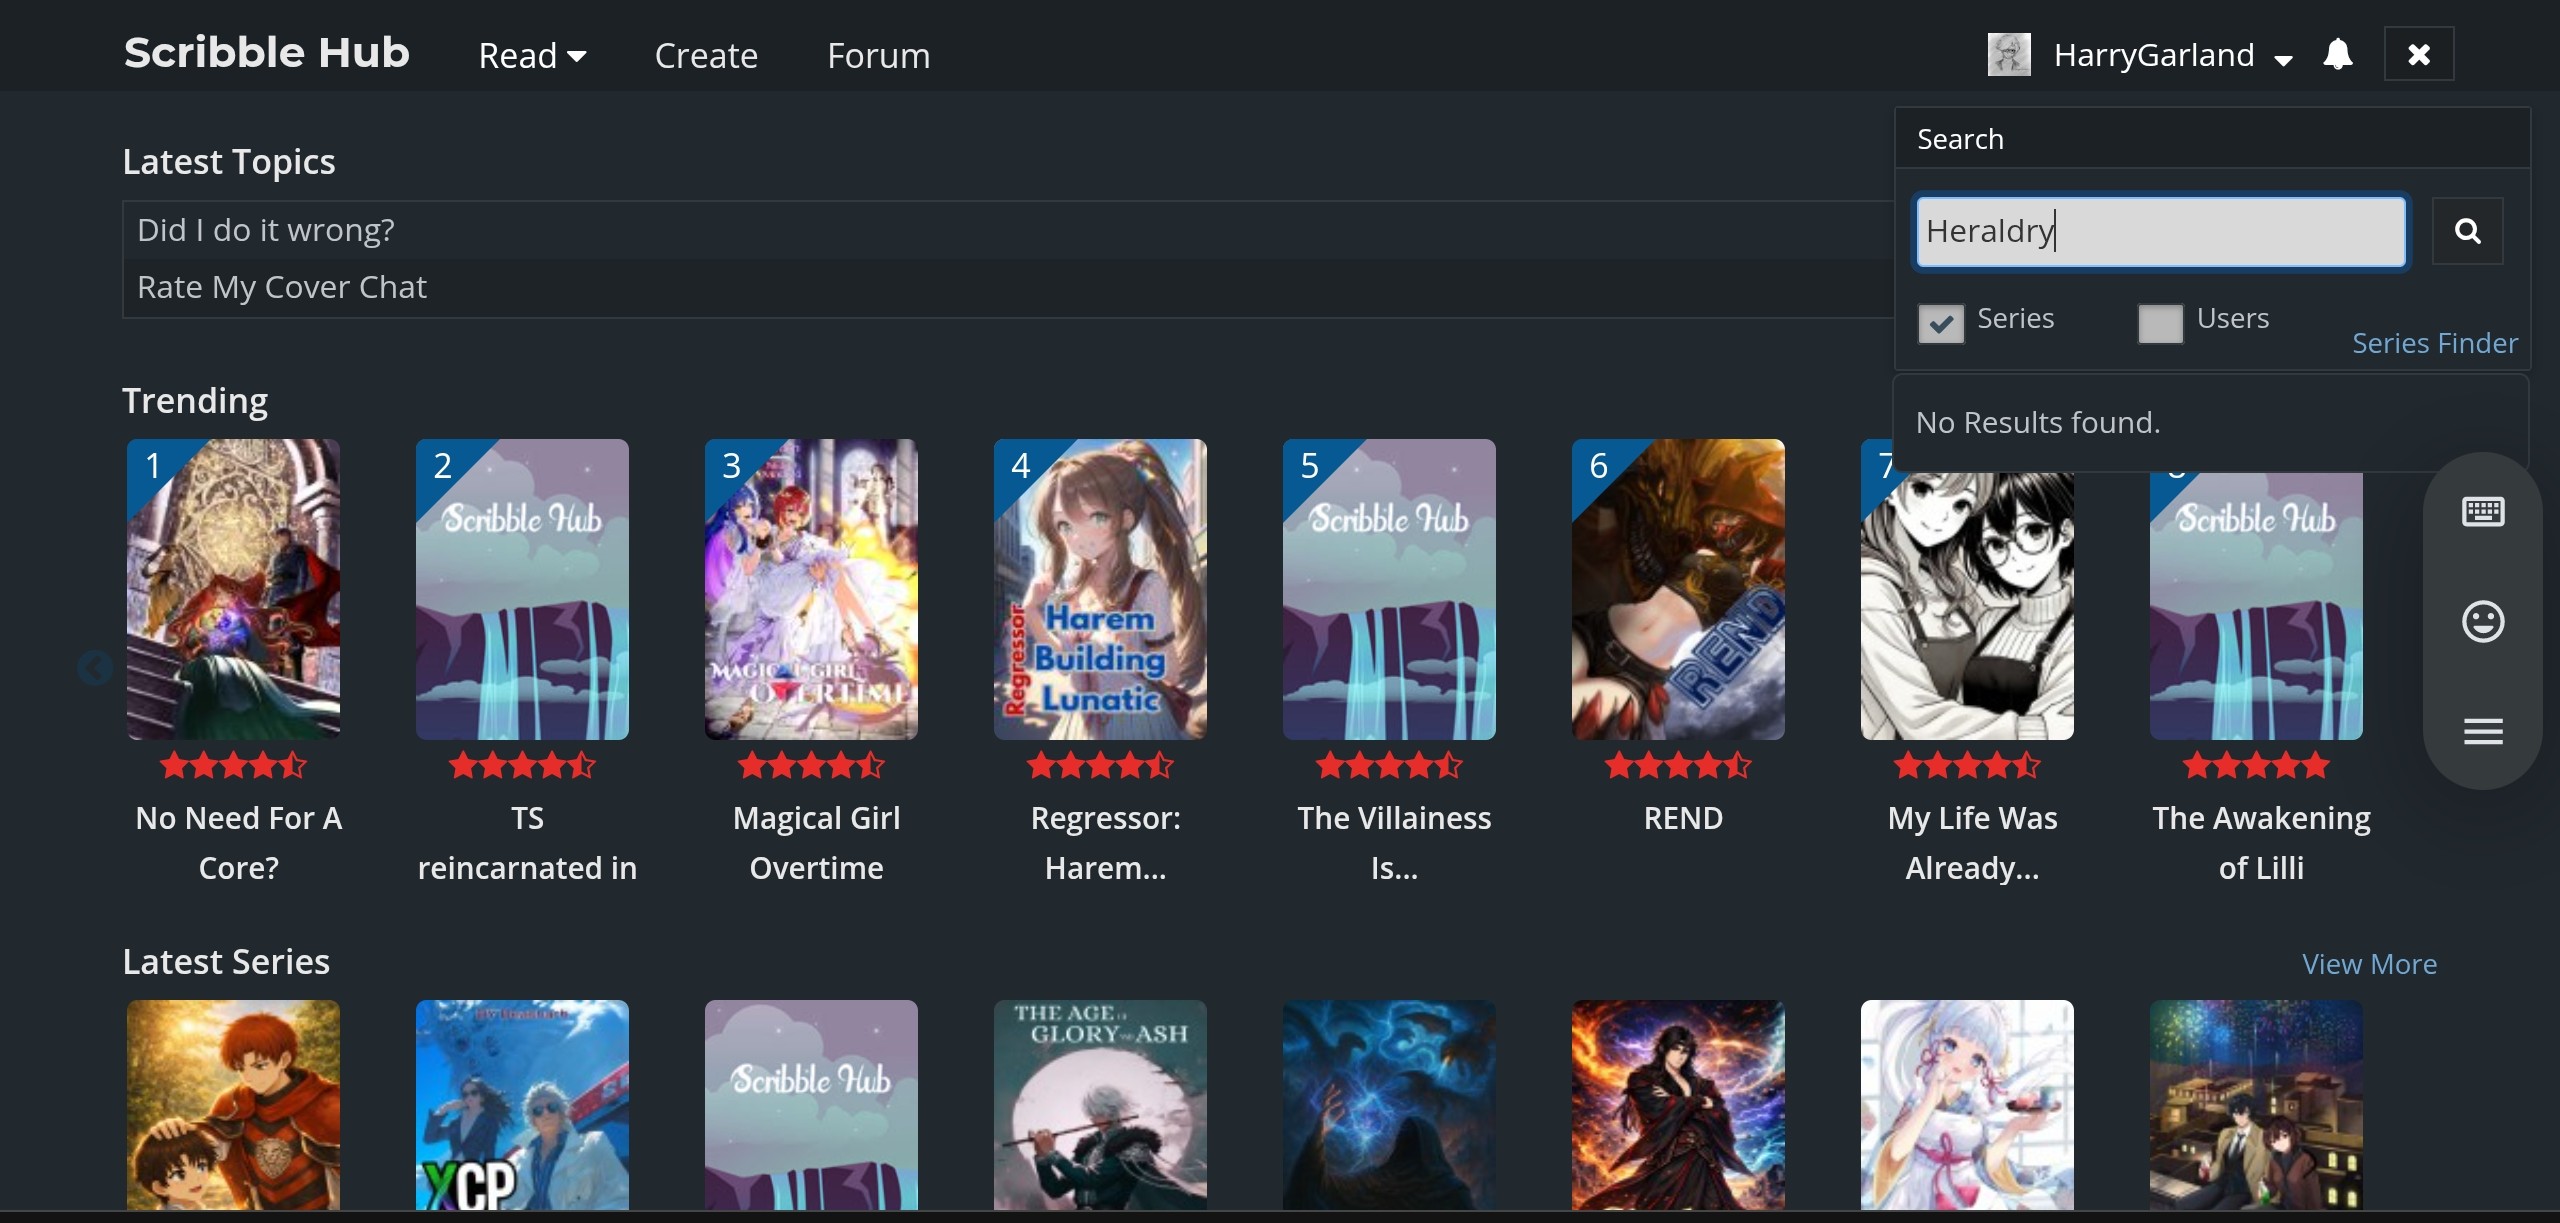2560x1223 pixels.
Task: Uncheck the Series checkbox
Action: tap(1940, 323)
